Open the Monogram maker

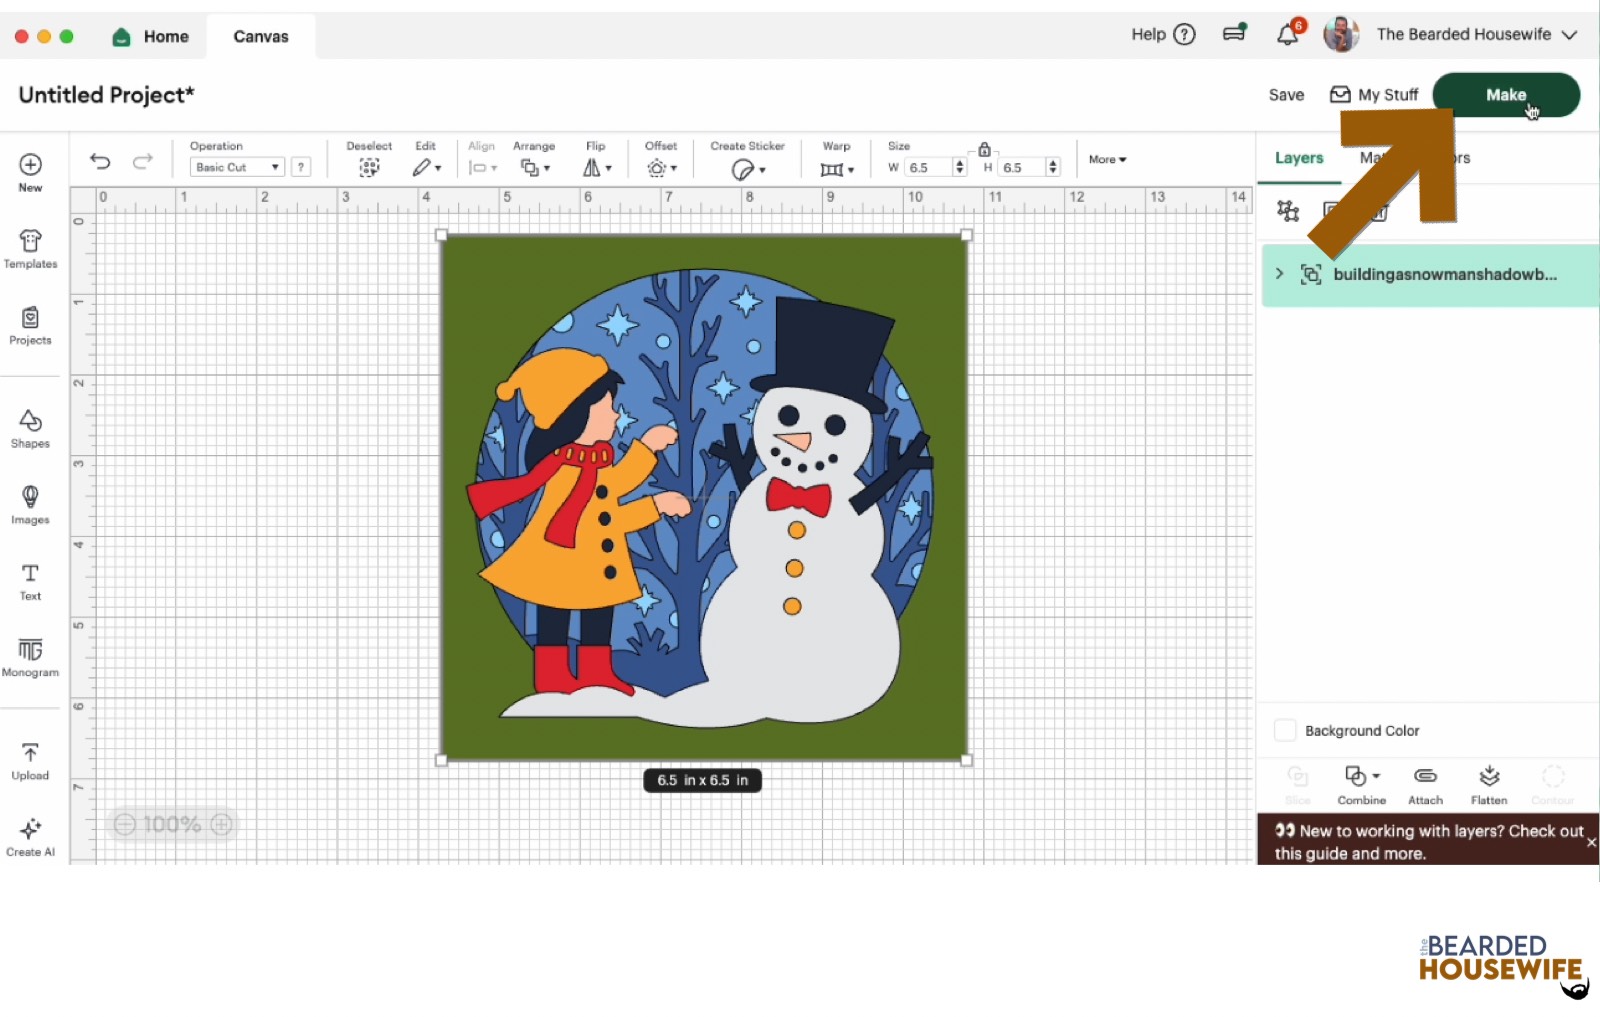pos(30,657)
